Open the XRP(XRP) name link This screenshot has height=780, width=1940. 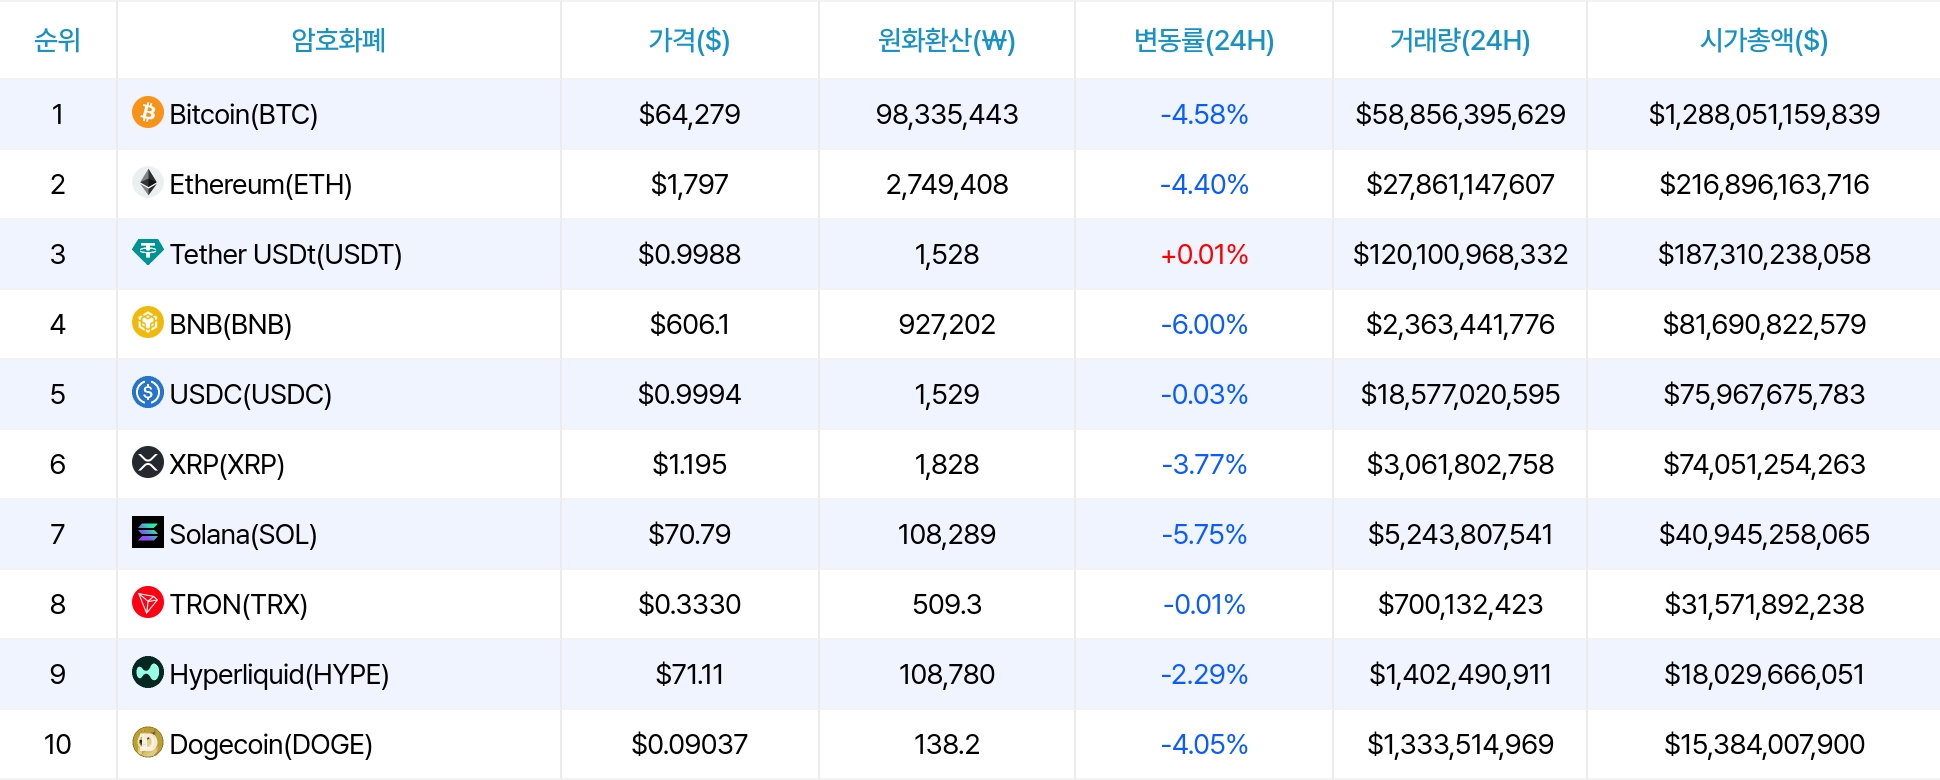(x=227, y=464)
